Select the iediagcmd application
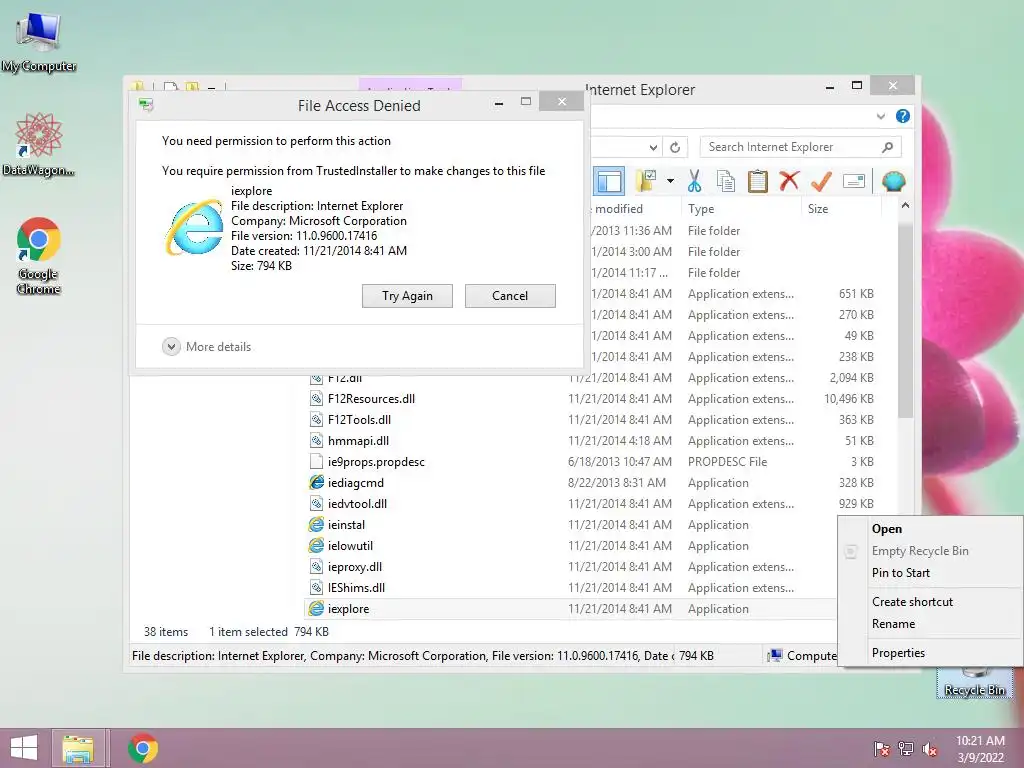Image resolution: width=1024 pixels, height=768 pixels. pos(355,483)
